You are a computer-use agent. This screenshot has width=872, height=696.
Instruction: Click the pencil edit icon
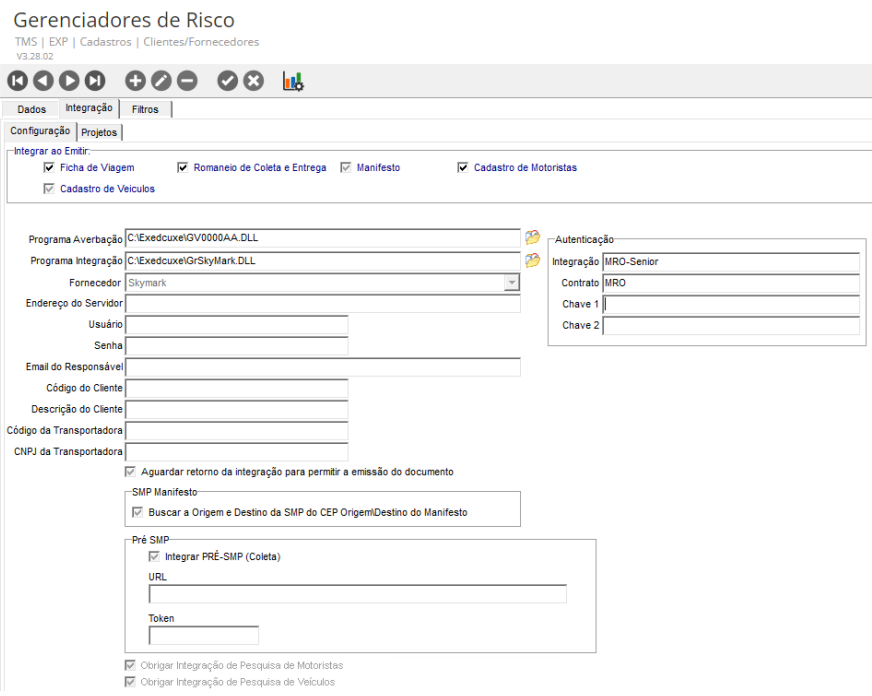click(161, 82)
